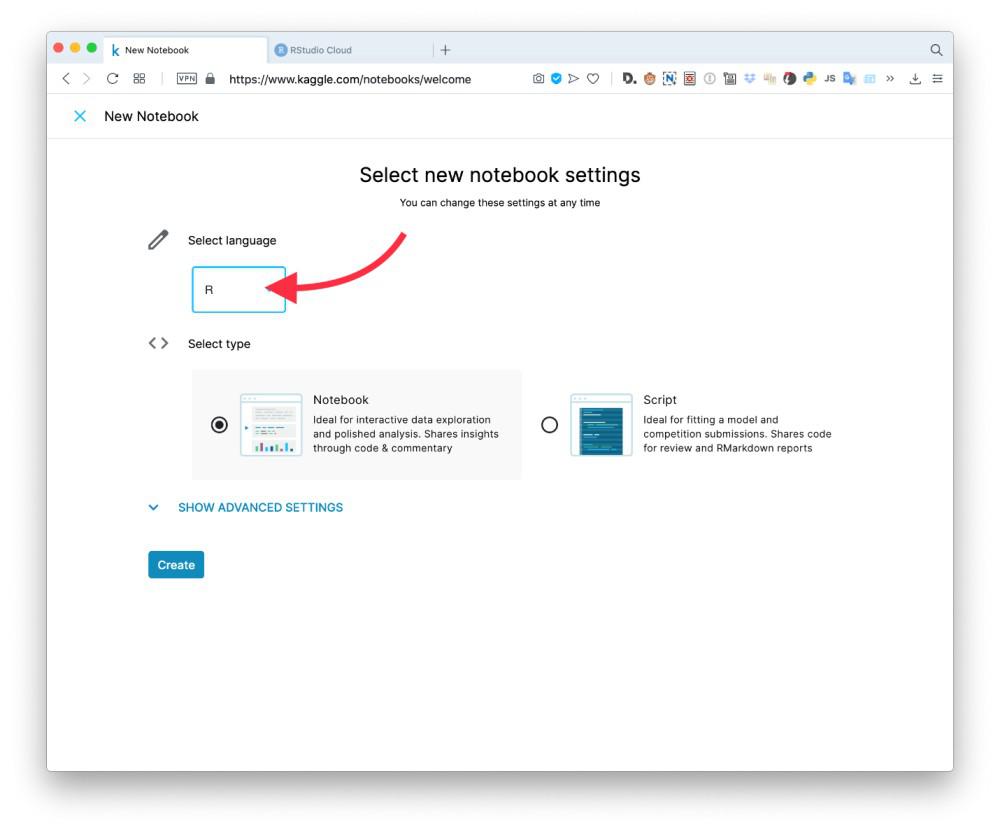Screen dimensions: 1000x833
Task: Open the D. extension icon
Action: (x=629, y=78)
